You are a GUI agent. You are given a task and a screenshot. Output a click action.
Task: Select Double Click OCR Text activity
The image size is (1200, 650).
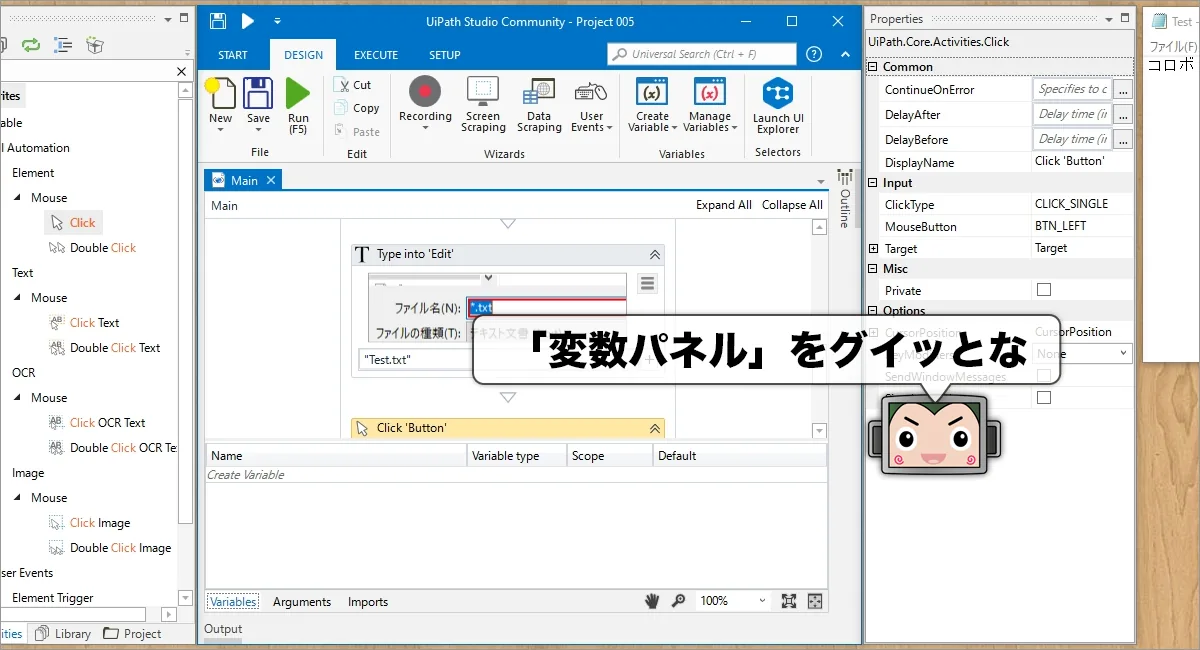point(113,448)
